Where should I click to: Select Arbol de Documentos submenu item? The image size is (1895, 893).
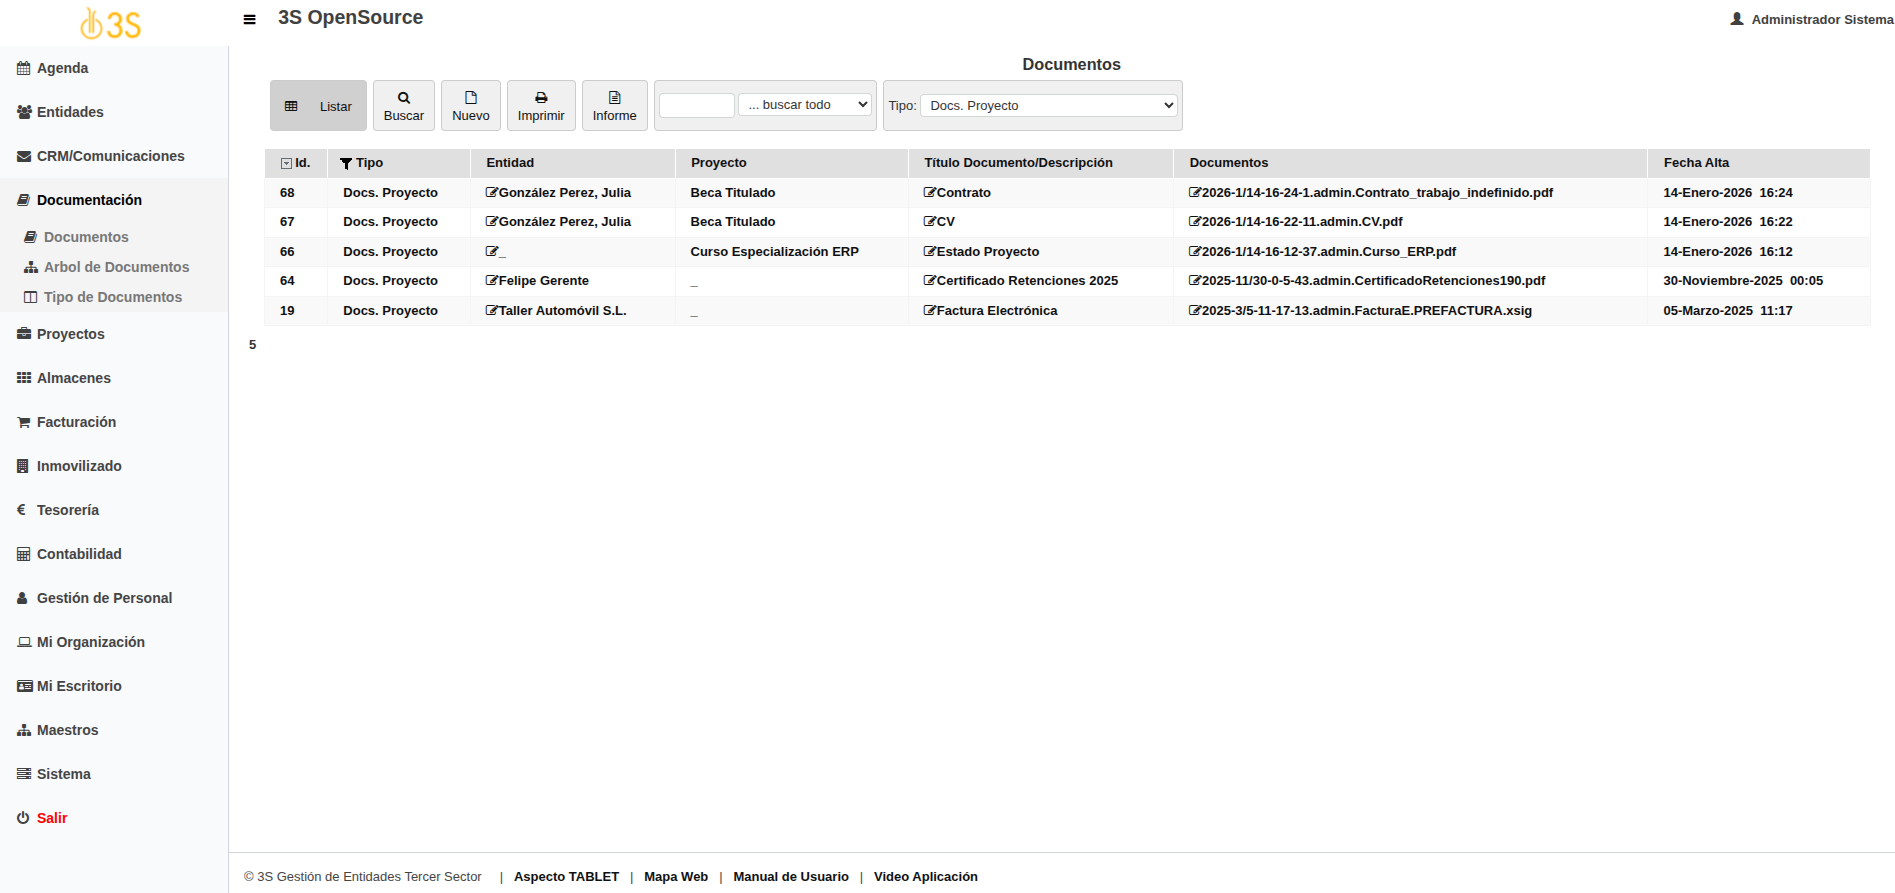116,267
